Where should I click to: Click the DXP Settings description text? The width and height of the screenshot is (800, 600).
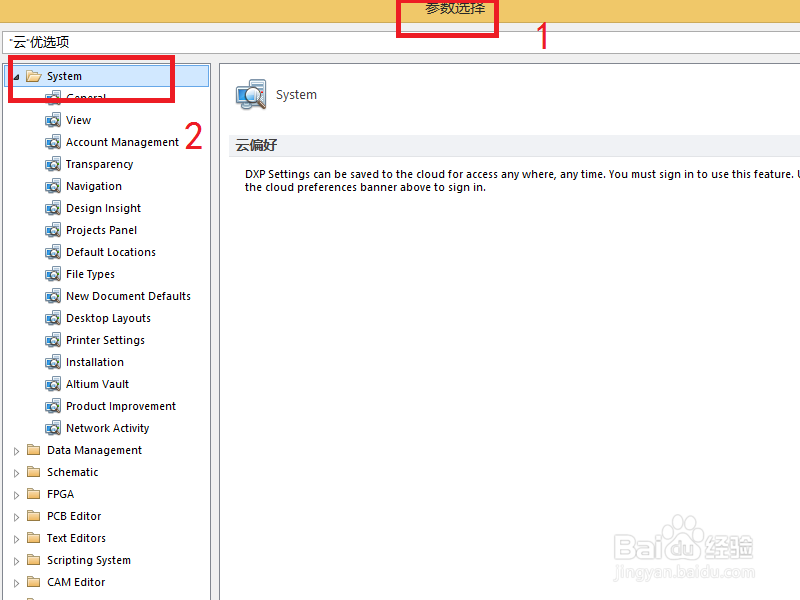(521, 181)
